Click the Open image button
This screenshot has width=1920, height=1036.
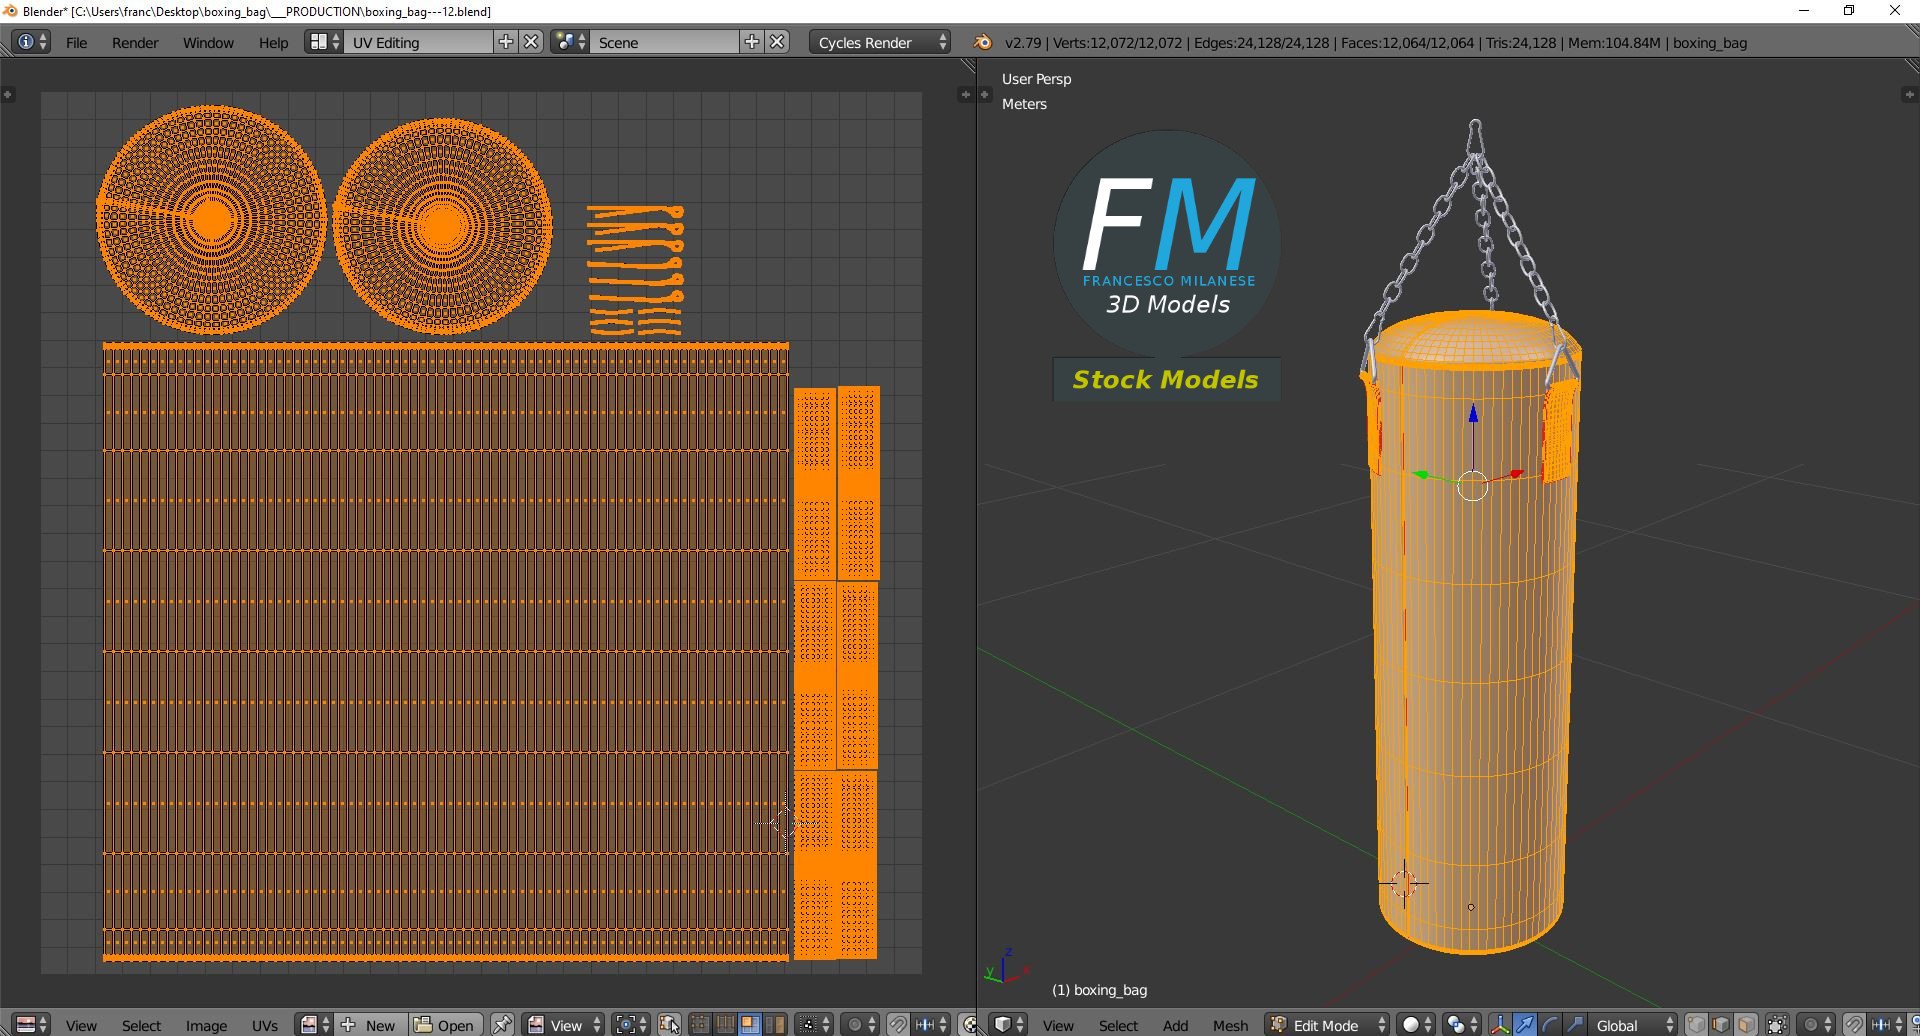click(445, 1025)
